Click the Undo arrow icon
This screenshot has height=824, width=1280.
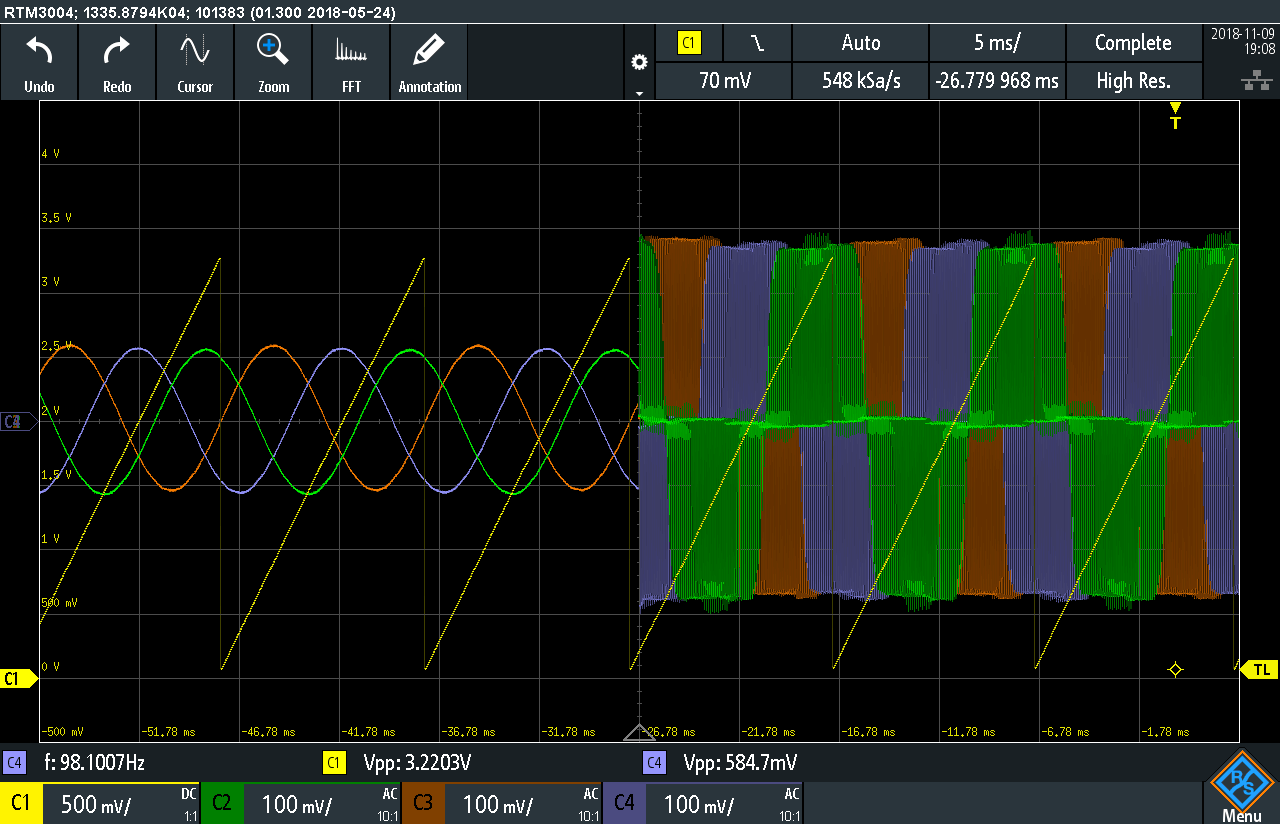tap(39, 51)
